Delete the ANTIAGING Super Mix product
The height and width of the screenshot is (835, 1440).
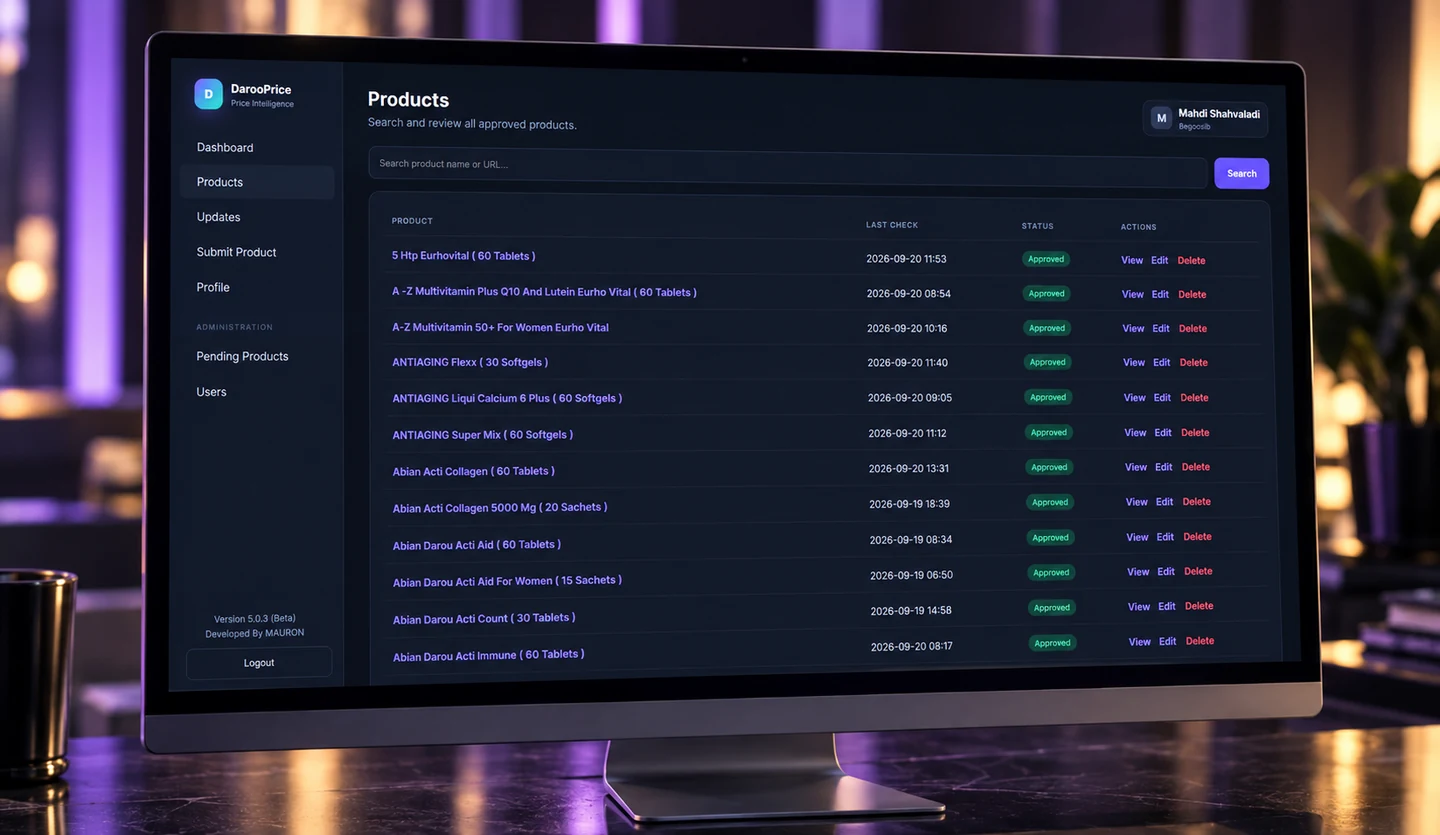[1195, 433]
